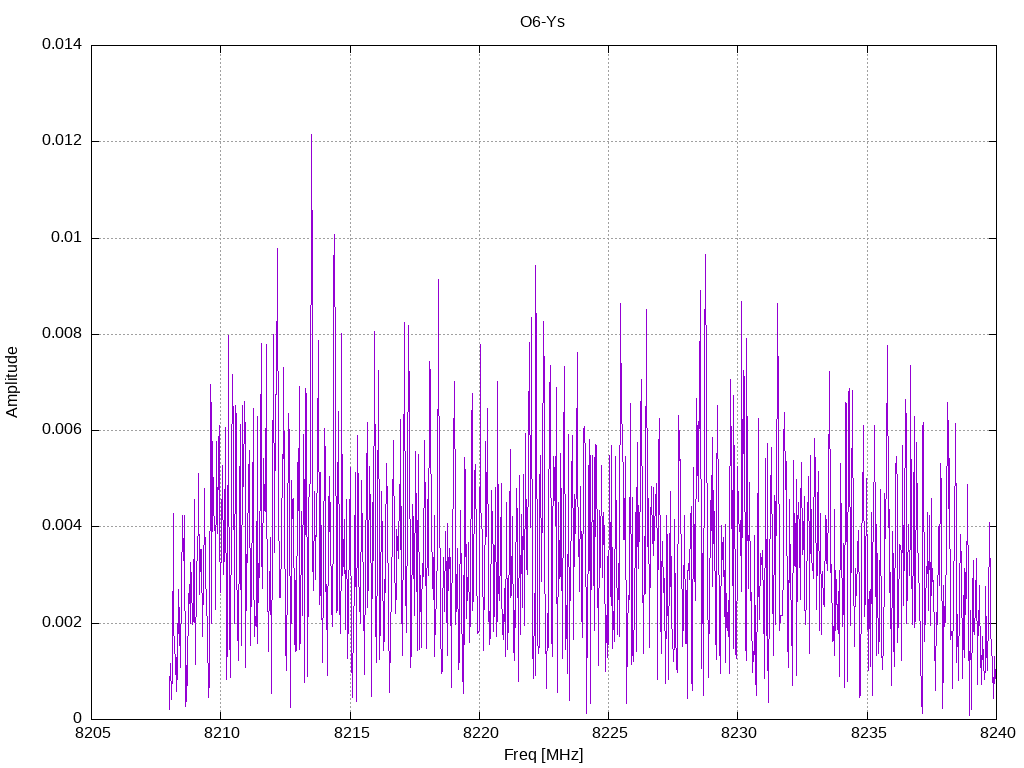Click the tallest spectrum peak above 0.012
This screenshot has height=768, width=1024.
coord(312,136)
